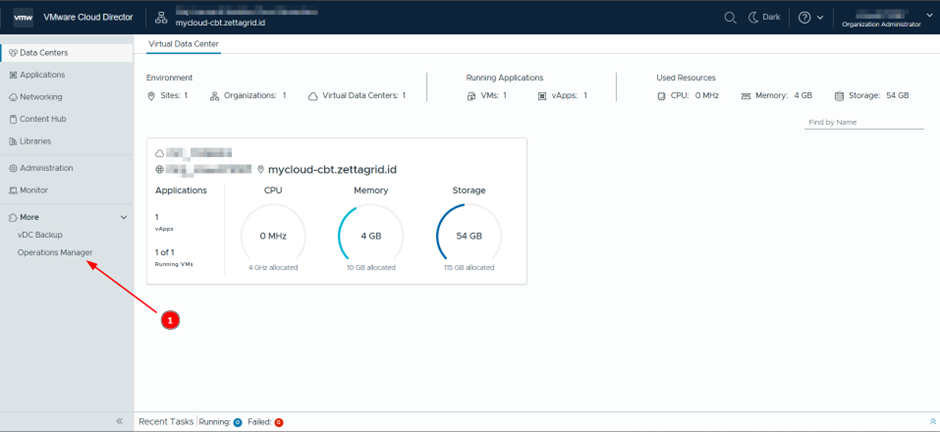Click the Storage icon in Used Resources

pos(839,96)
